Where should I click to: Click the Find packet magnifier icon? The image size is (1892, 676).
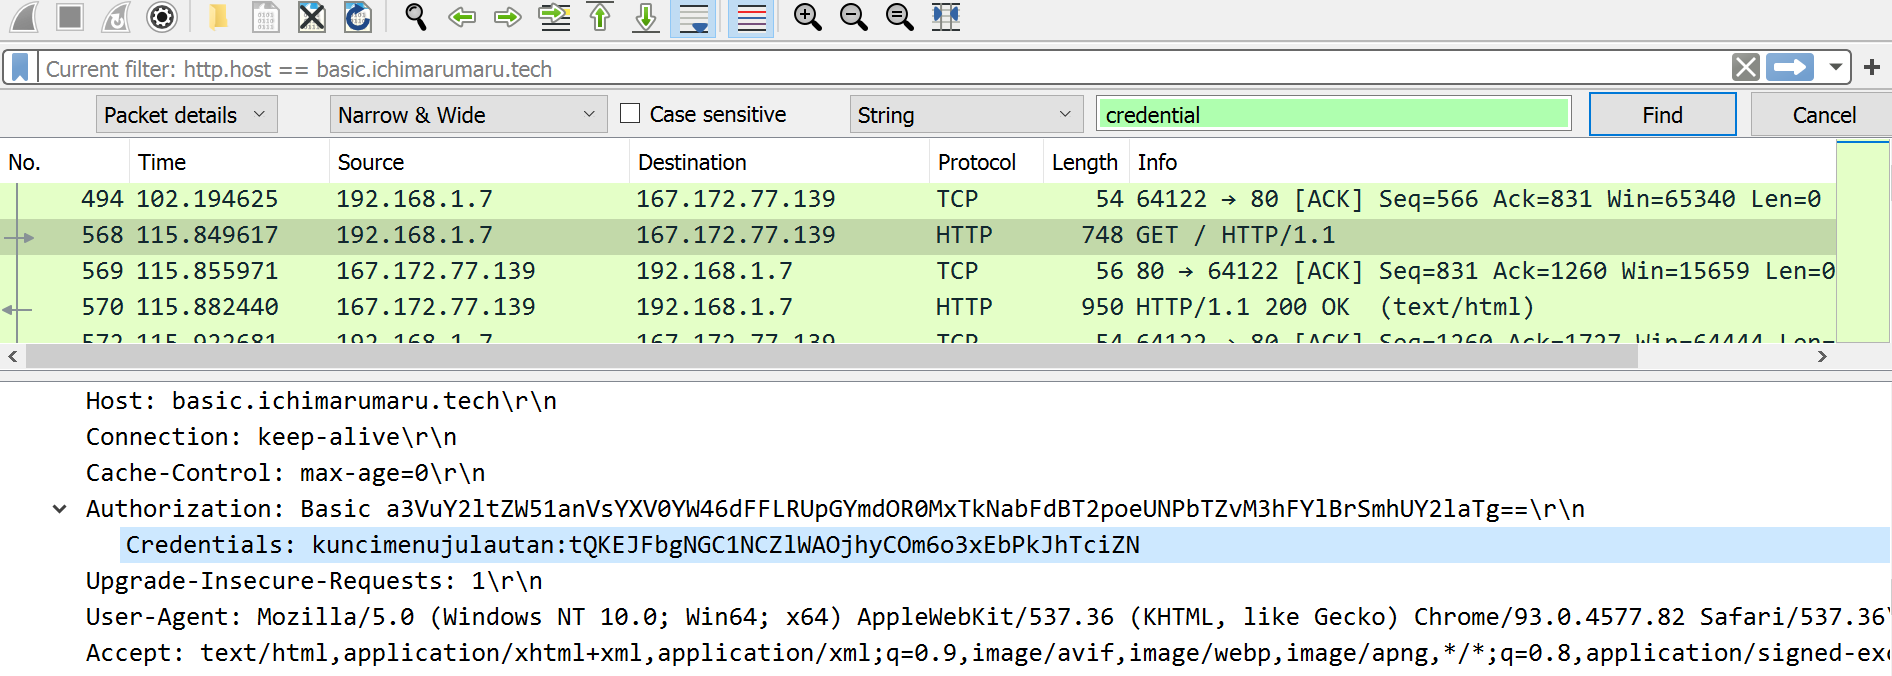coord(415,17)
